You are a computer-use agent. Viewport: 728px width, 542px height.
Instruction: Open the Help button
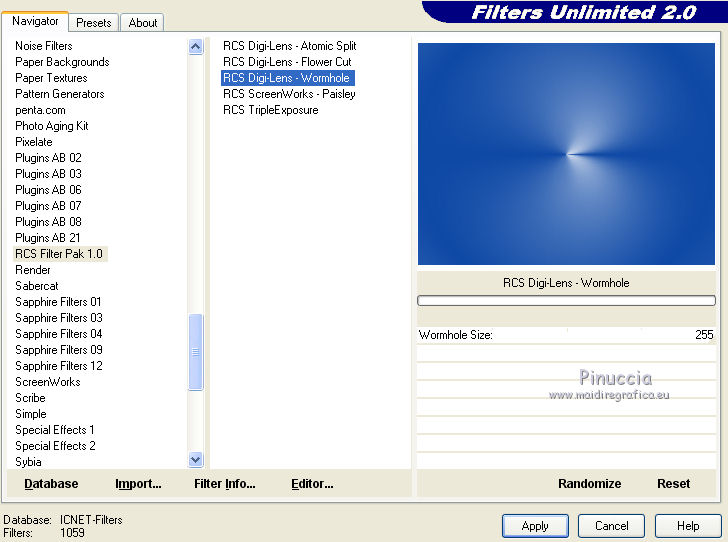coord(688,526)
